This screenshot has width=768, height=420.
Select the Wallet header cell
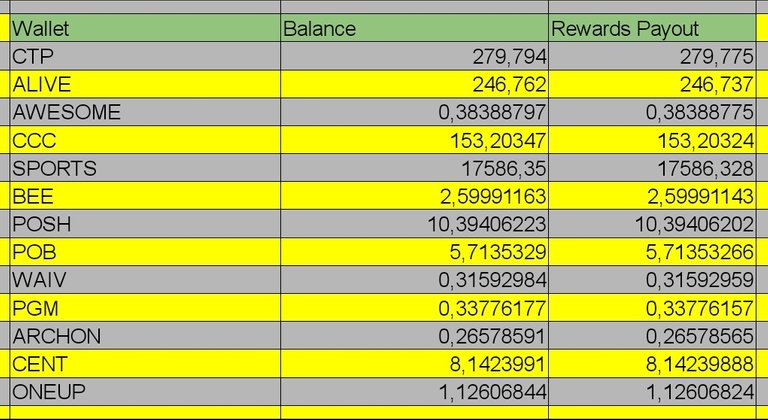pyautogui.click(x=145, y=28)
